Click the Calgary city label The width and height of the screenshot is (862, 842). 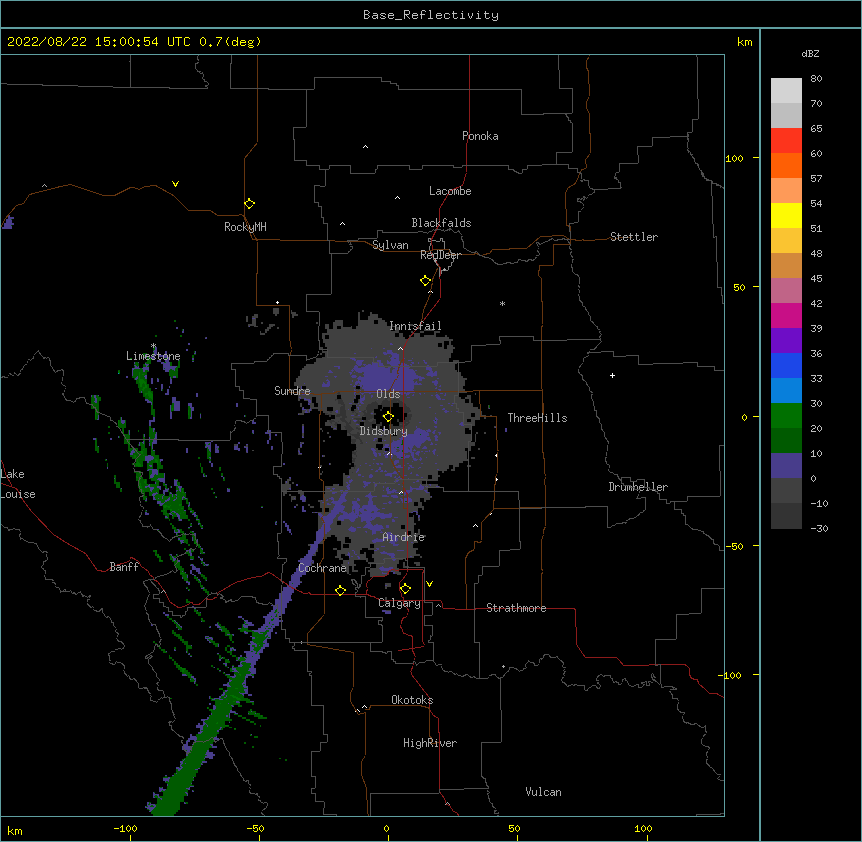tap(399, 603)
